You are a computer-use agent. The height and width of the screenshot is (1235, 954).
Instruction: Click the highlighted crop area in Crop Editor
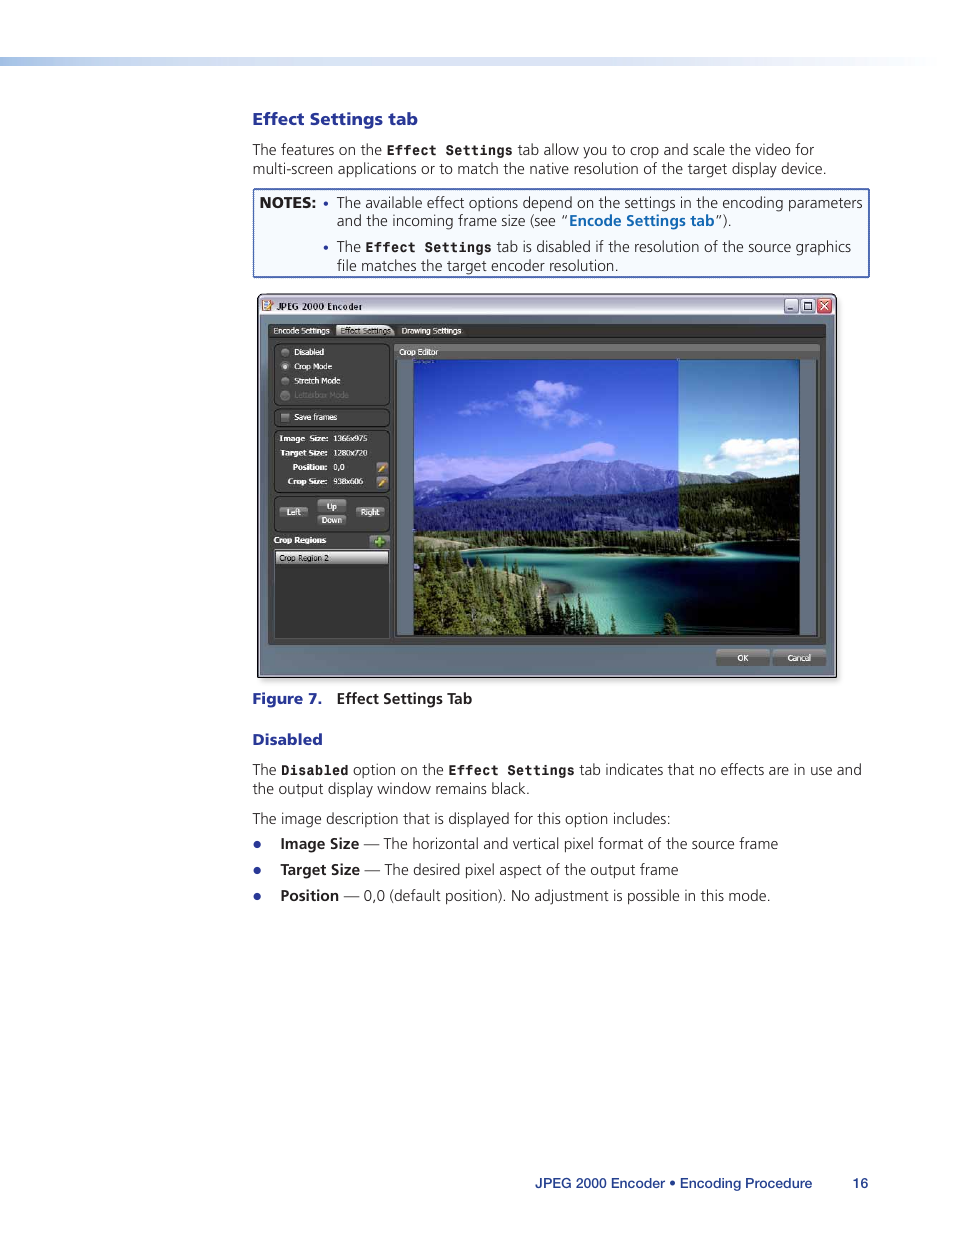coord(546,445)
